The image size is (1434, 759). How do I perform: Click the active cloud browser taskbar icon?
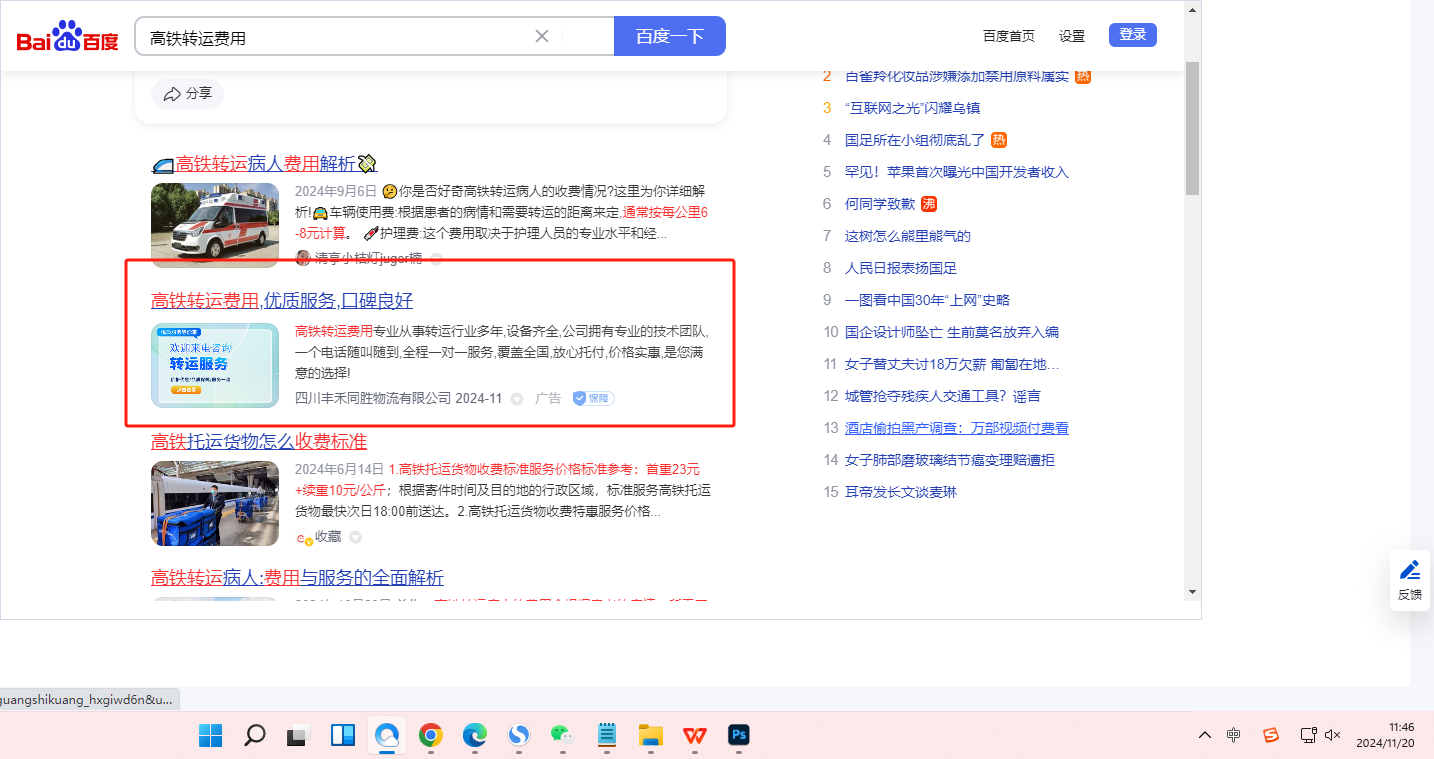[x=387, y=736]
